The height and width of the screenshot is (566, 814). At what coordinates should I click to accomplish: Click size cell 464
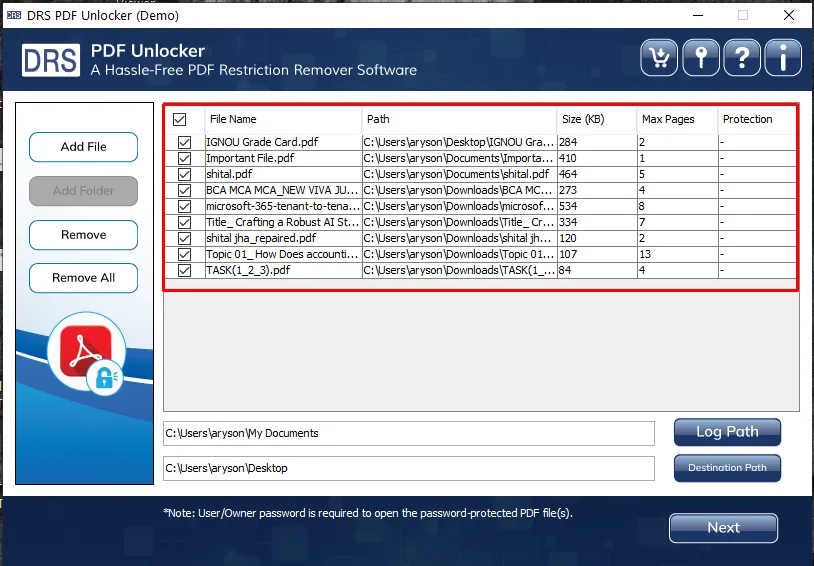pyautogui.click(x=597, y=174)
